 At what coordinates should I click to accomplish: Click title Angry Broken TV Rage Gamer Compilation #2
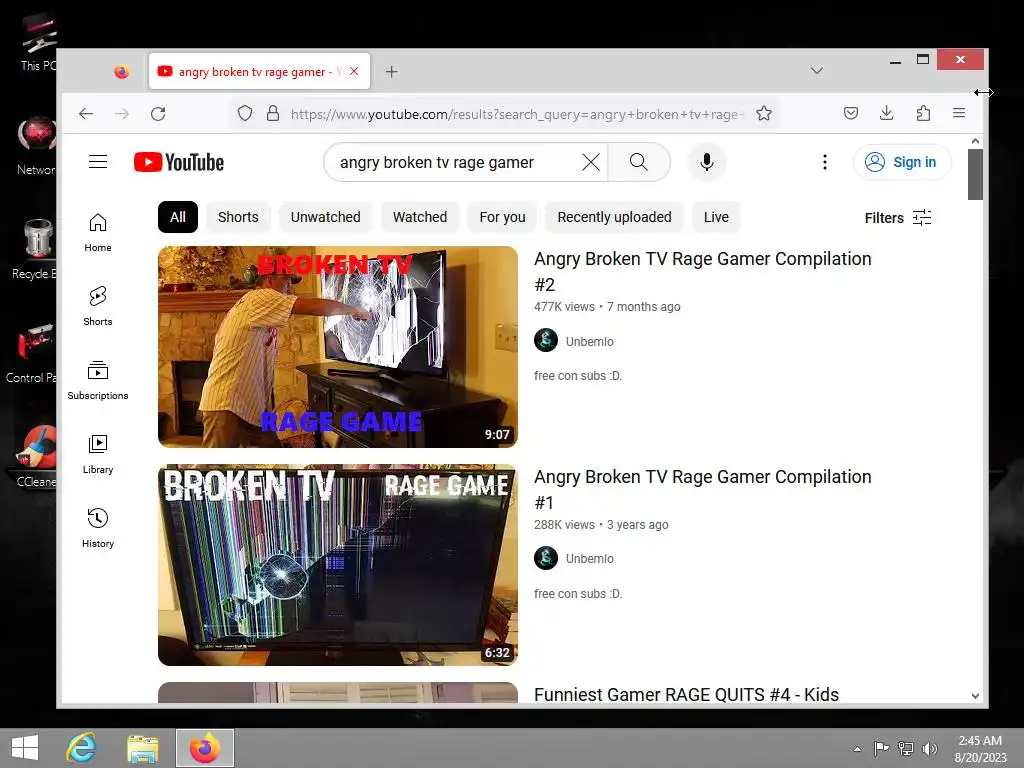(x=702, y=271)
